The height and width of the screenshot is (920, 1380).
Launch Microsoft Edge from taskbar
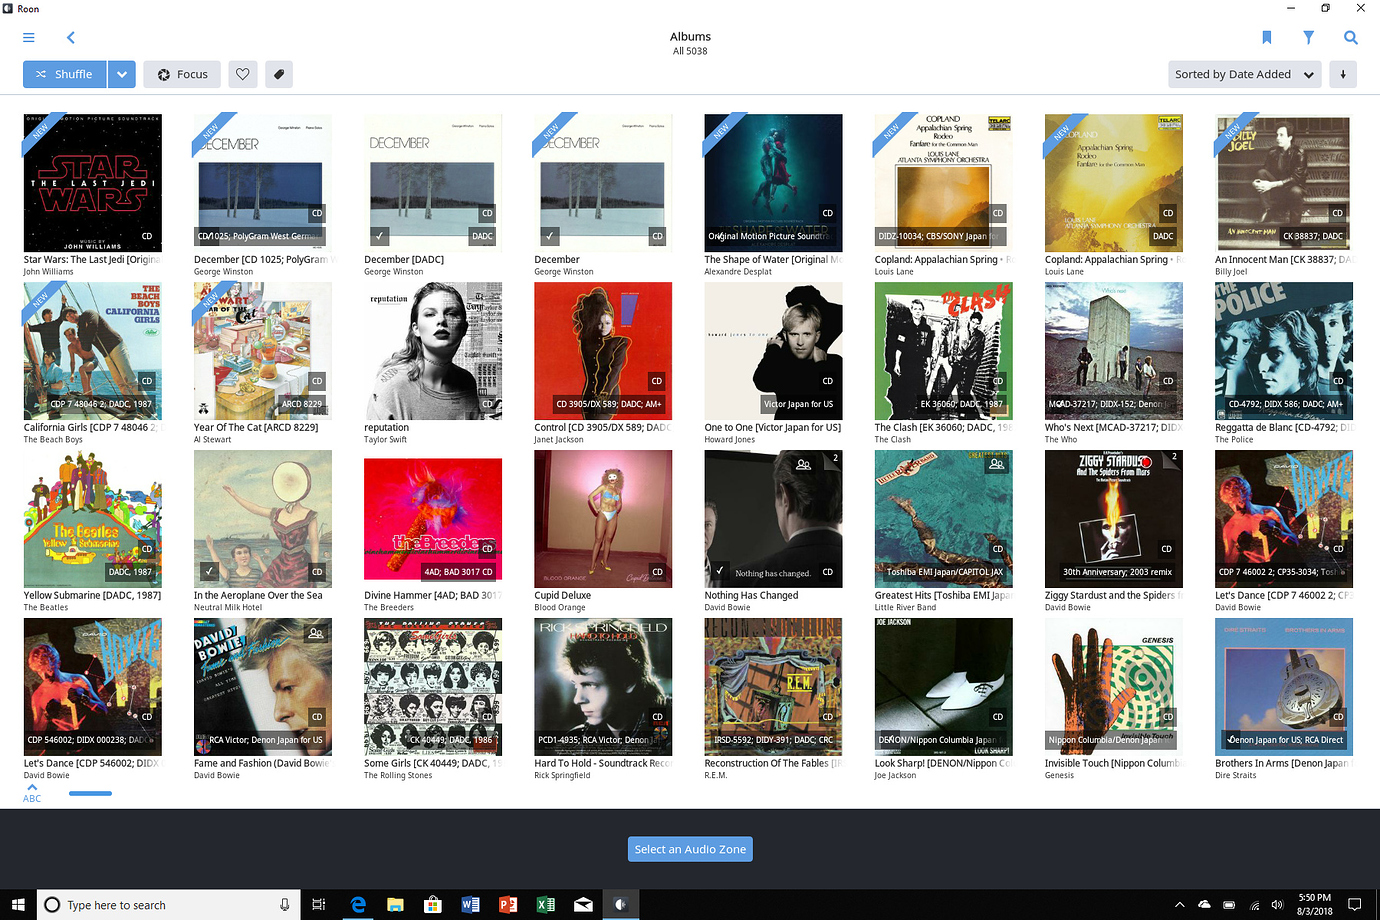click(358, 904)
